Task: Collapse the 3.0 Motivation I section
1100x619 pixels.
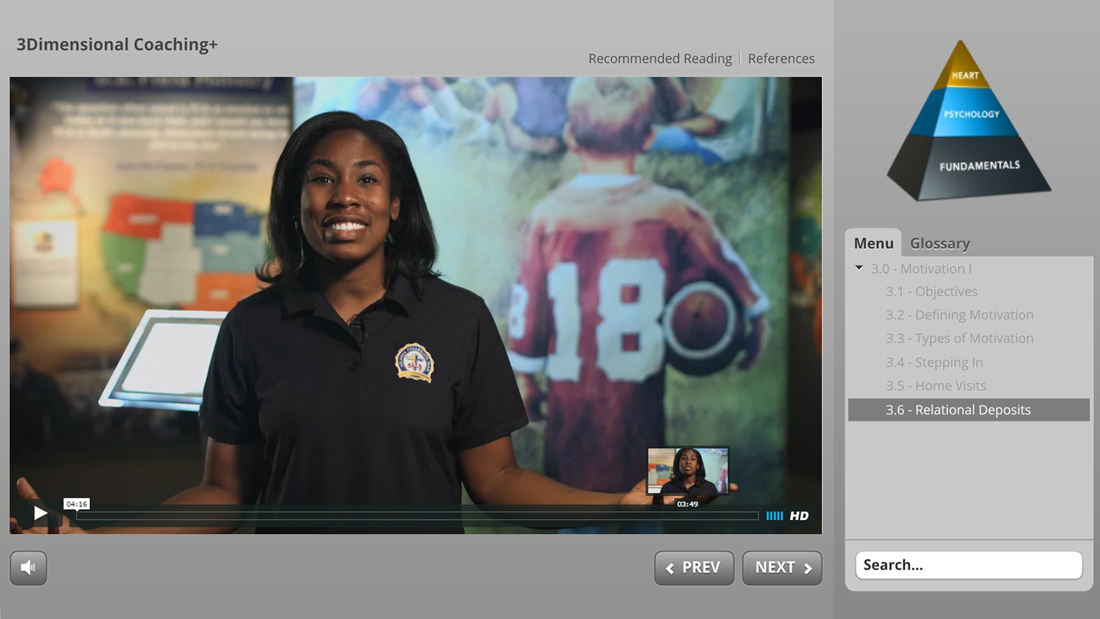Action: pos(859,268)
